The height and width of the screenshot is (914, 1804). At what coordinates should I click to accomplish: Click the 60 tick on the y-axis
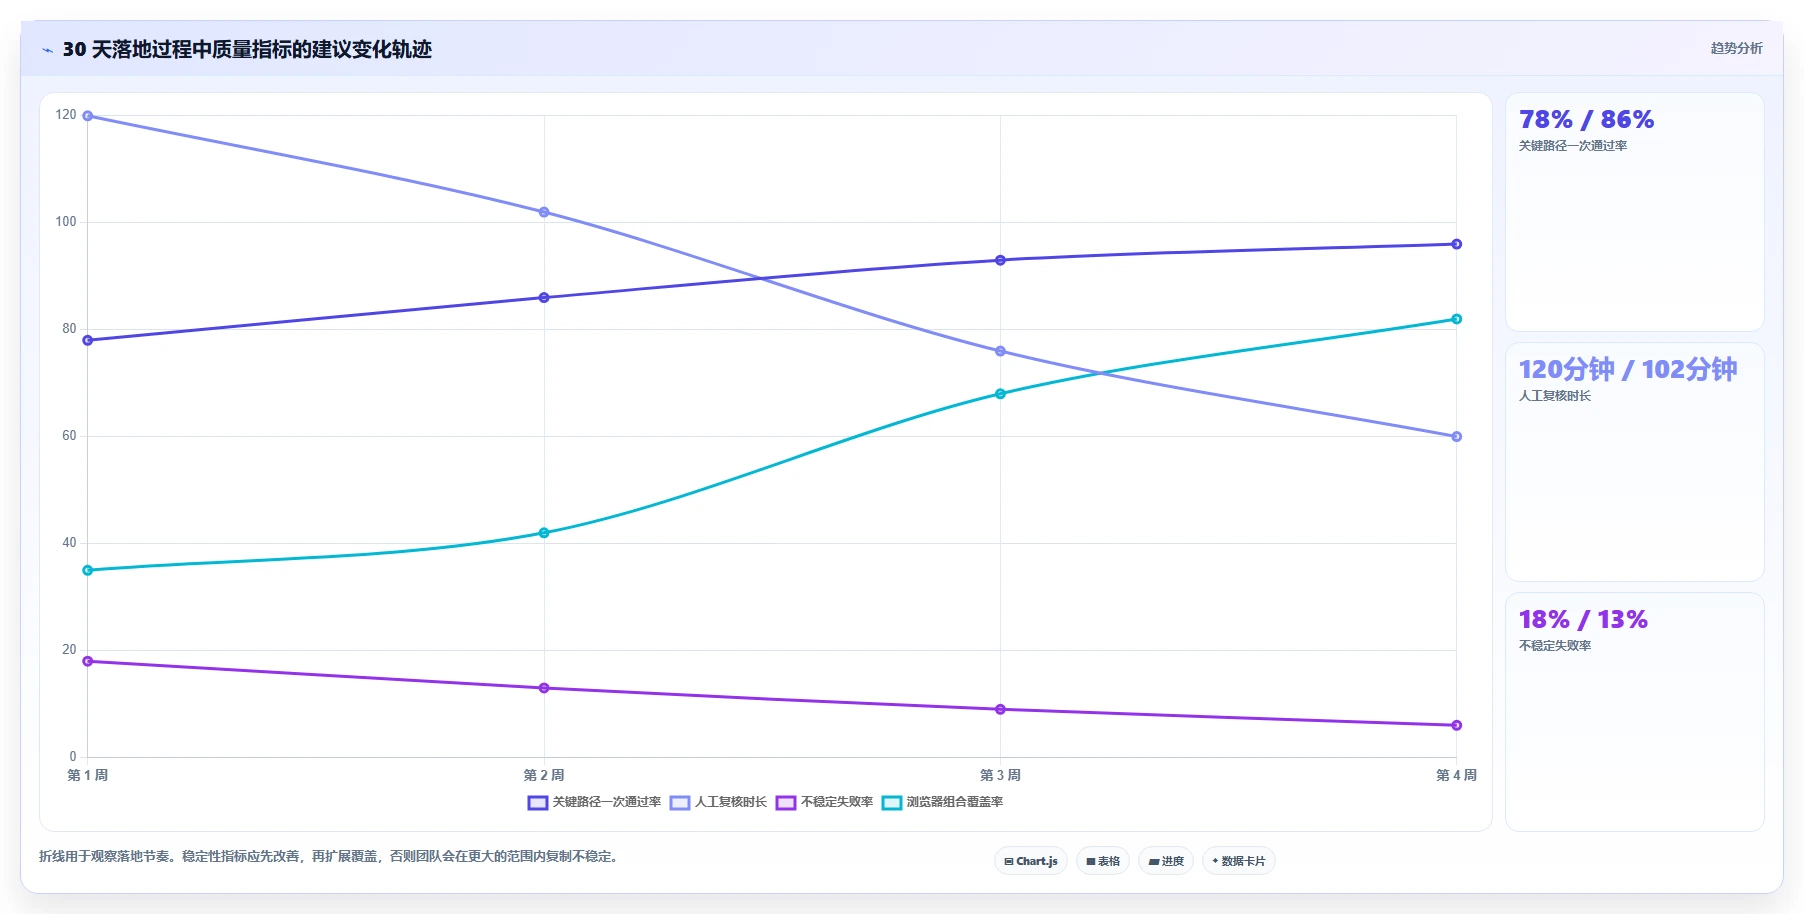[69, 436]
